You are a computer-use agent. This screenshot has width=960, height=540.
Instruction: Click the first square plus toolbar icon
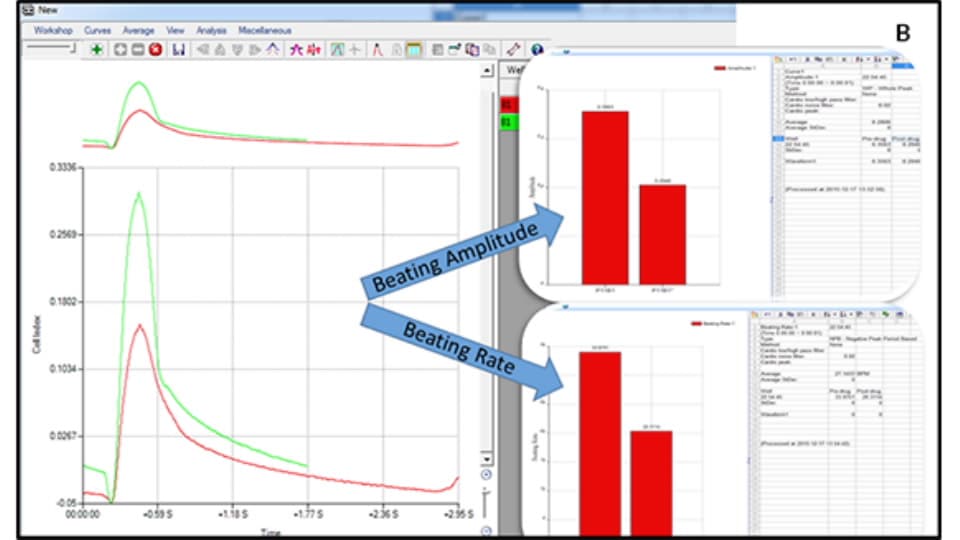118,49
